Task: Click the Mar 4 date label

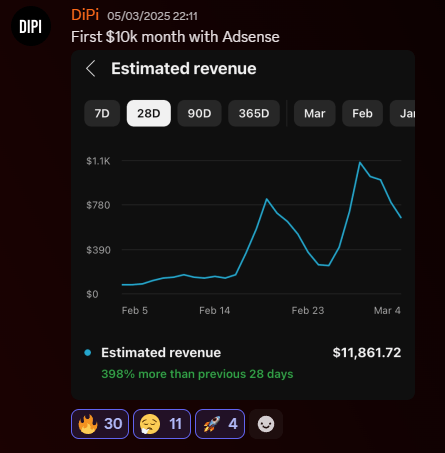Action: point(387,310)
